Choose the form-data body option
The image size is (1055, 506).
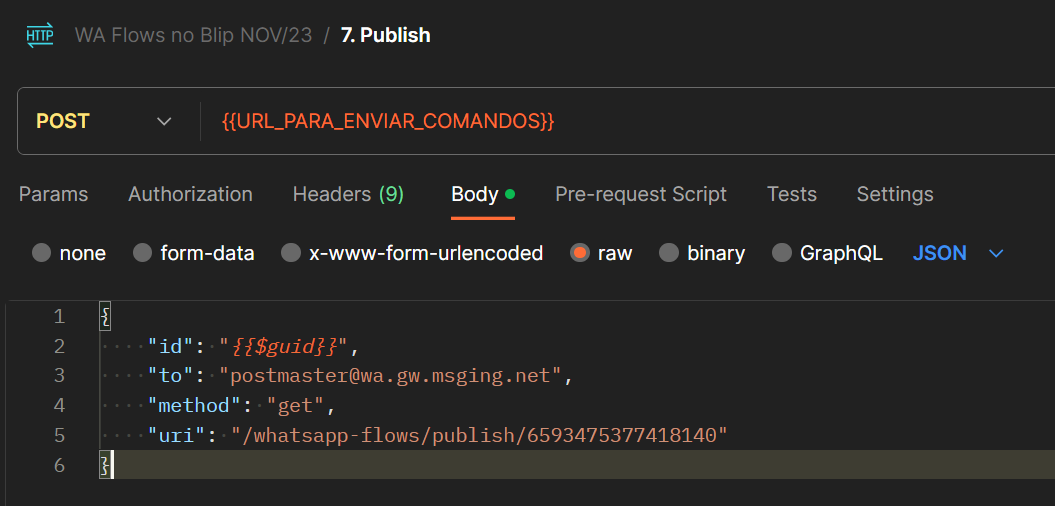tap(143, 254)
